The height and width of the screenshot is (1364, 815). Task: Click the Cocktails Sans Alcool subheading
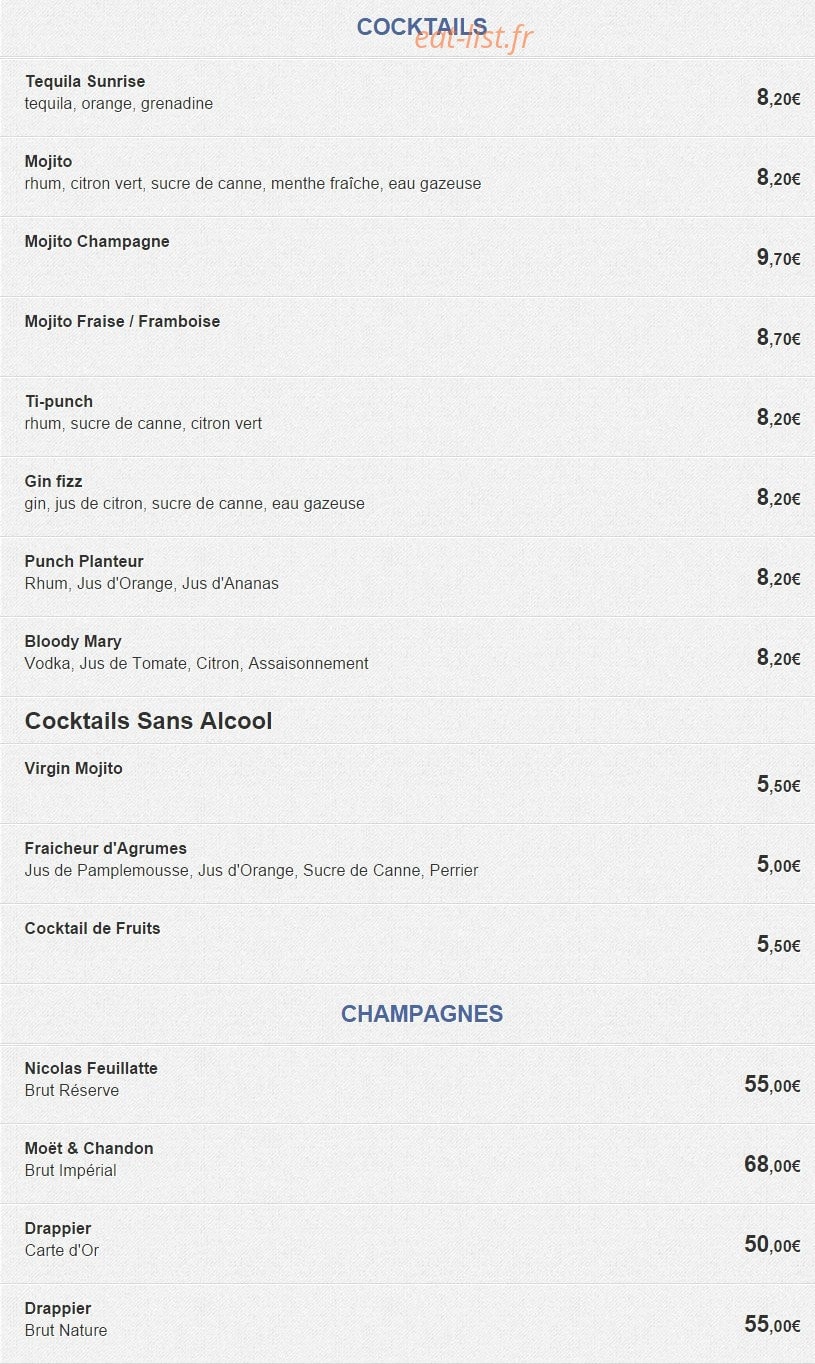click(148, 721)
